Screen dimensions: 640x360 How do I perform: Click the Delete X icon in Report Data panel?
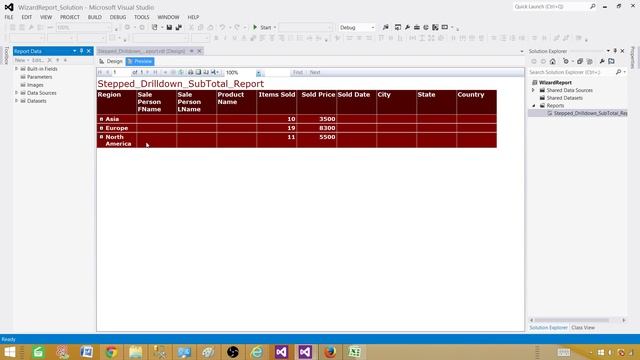tap(50, 60)
